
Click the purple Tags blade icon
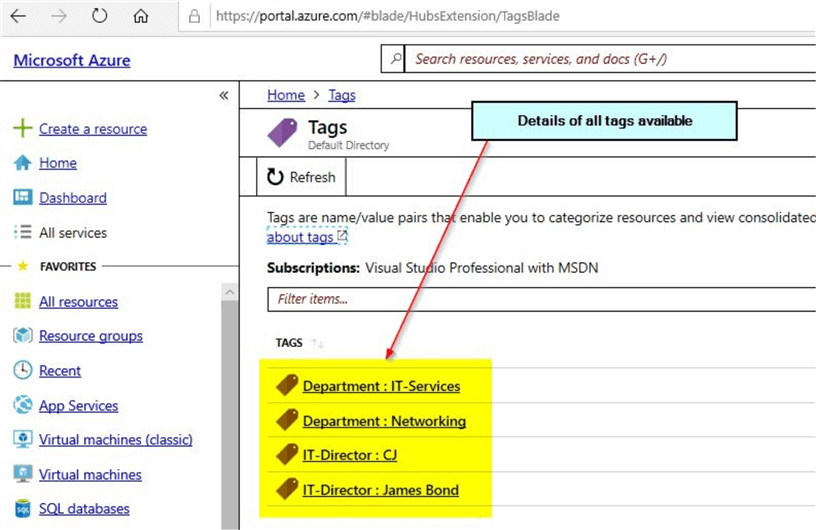click(x=282, y=133)
